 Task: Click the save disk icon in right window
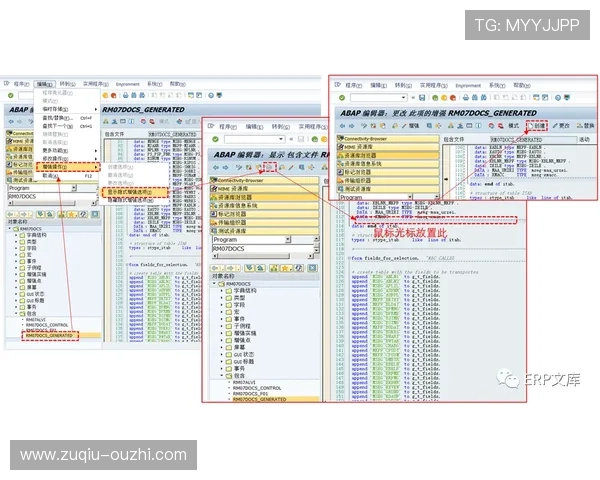424,98
